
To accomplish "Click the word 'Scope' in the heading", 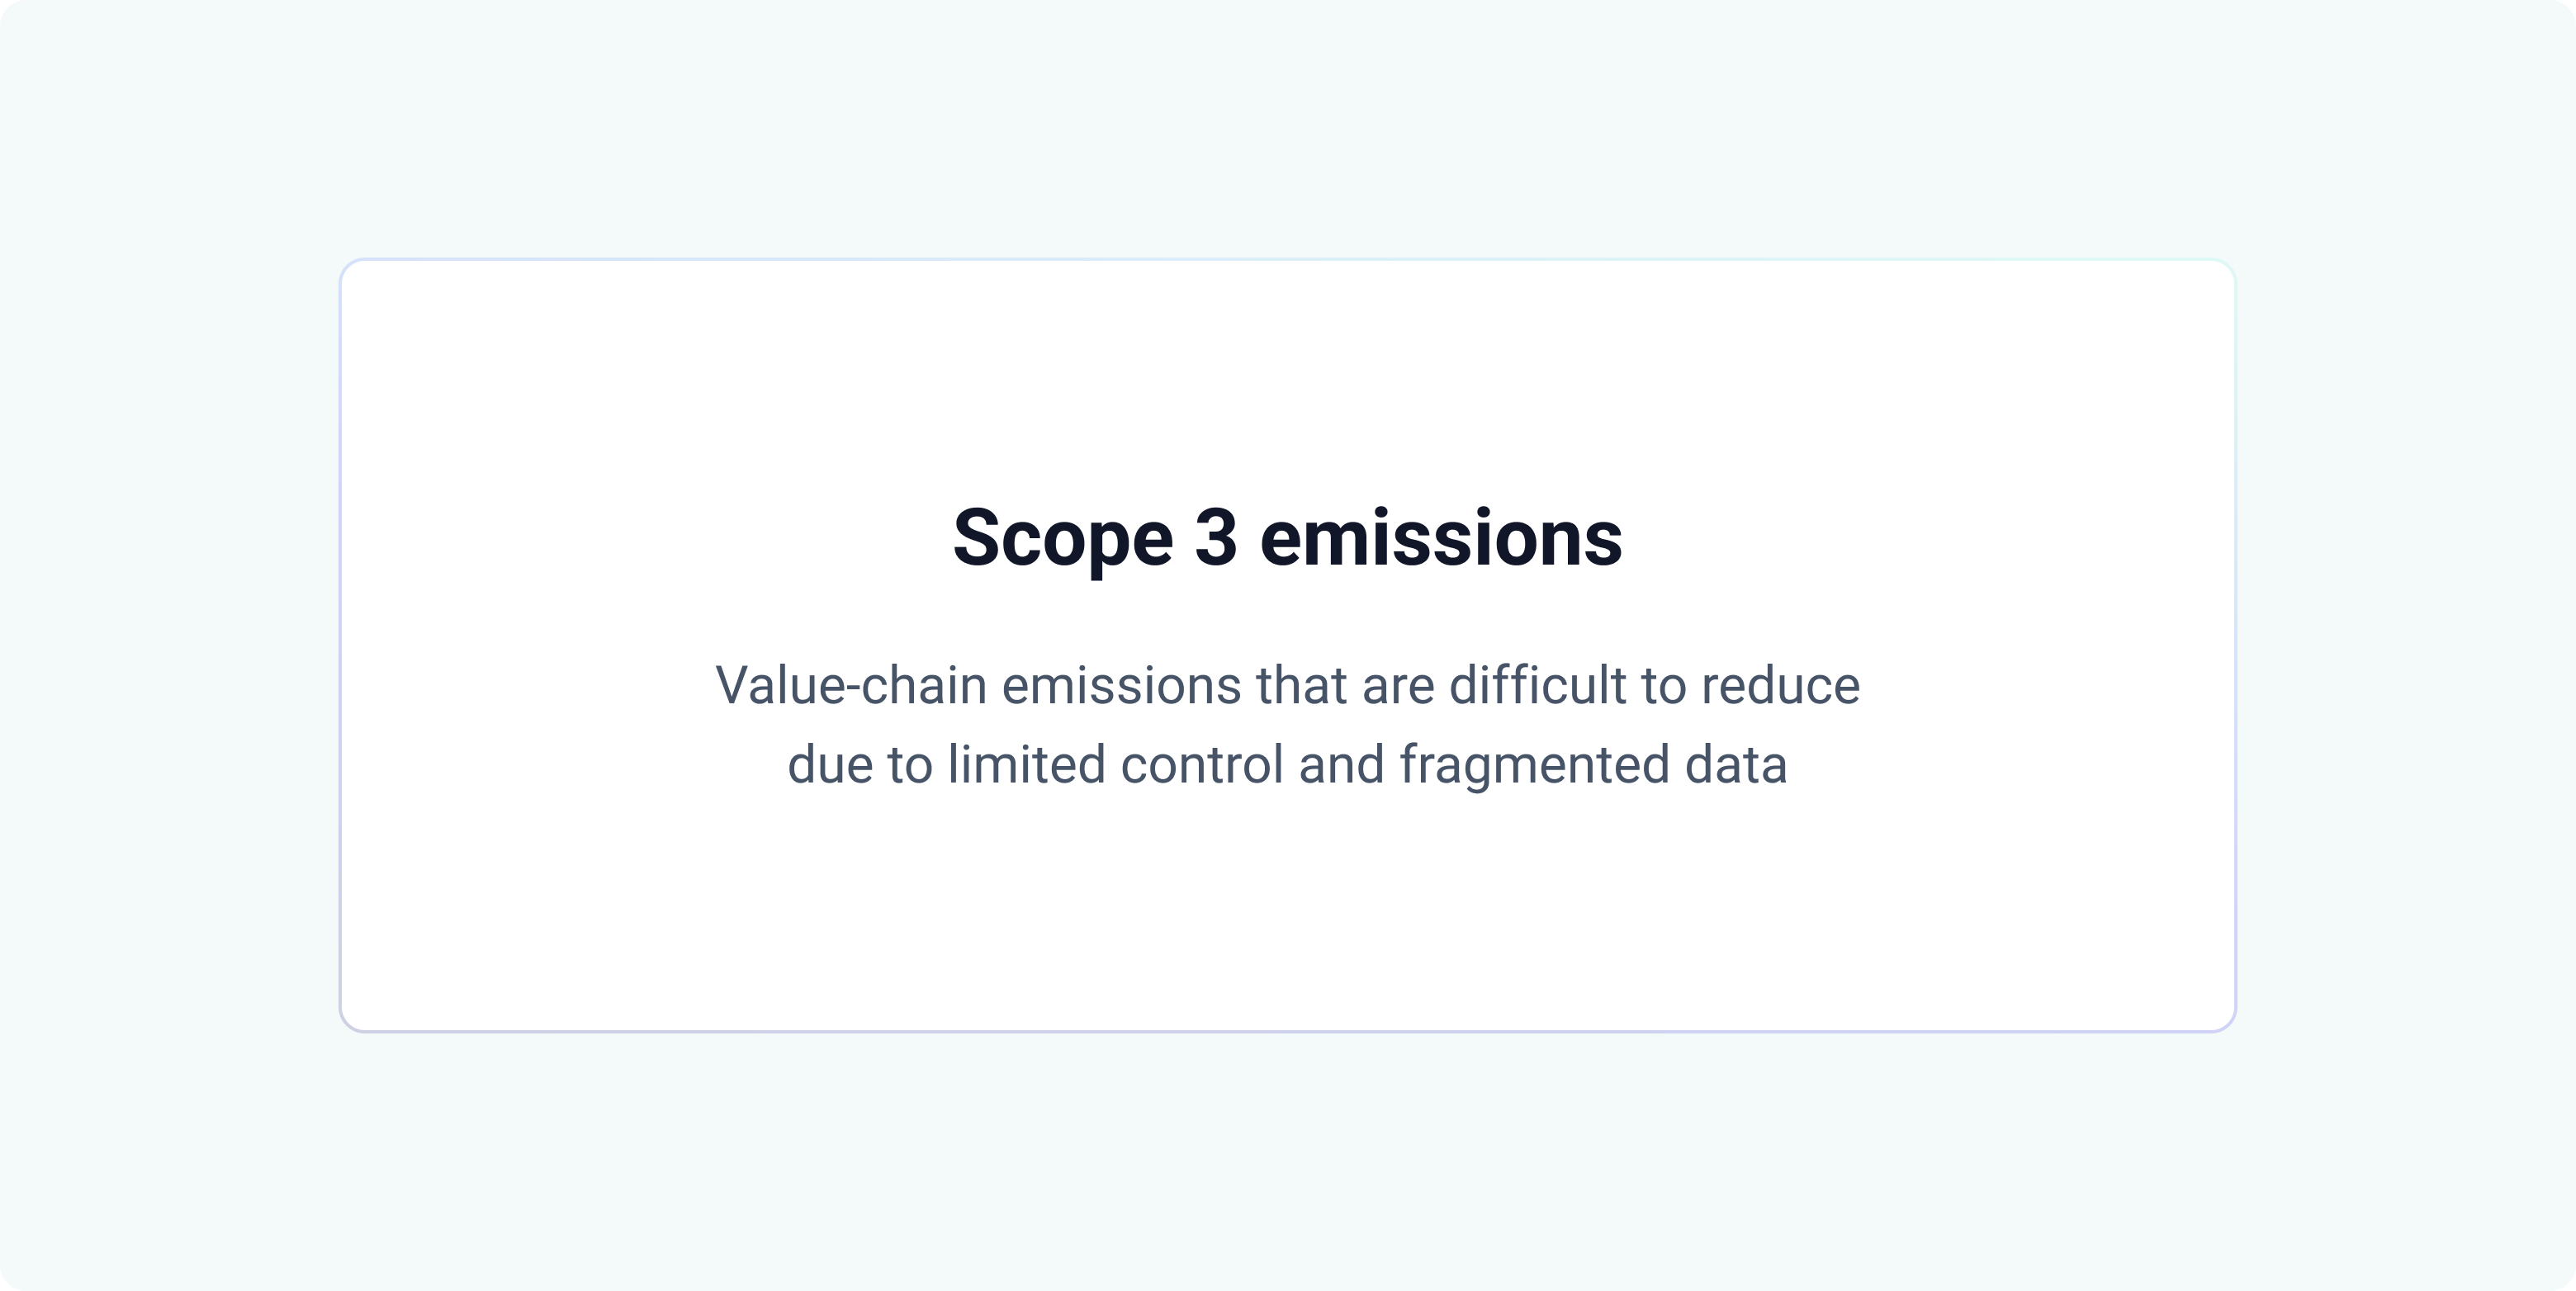I will (1063, 539).
